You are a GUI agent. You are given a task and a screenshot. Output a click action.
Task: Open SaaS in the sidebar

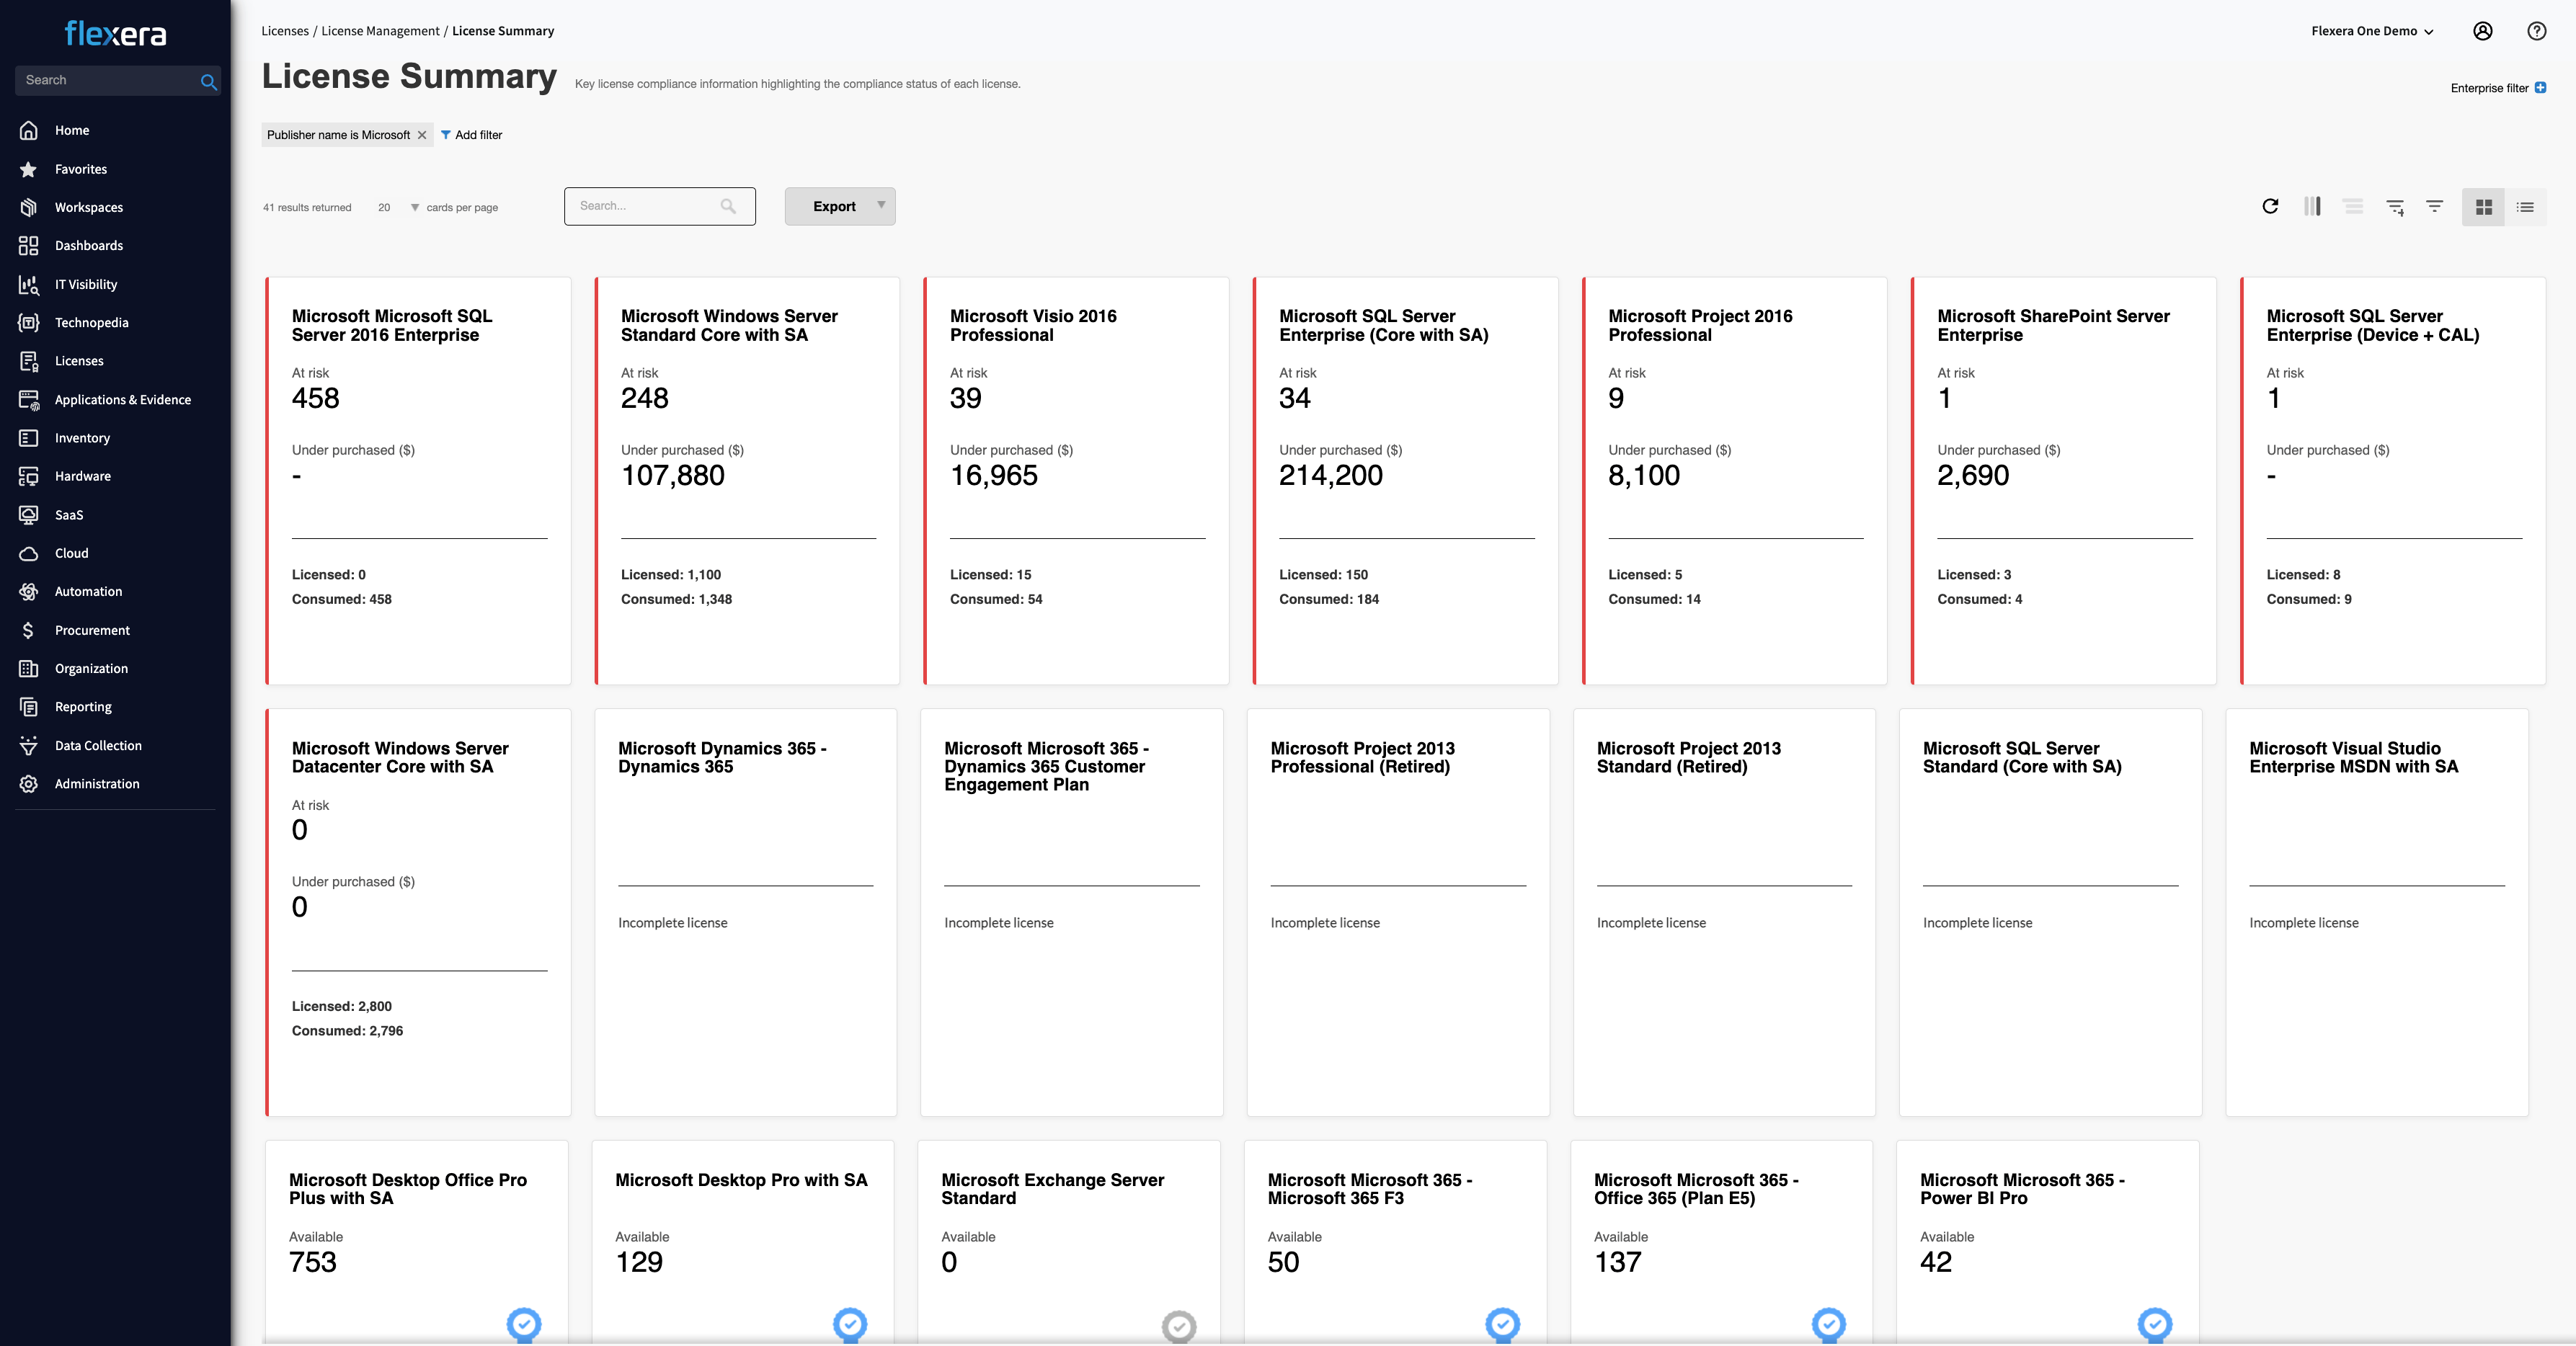pos(68,515)
